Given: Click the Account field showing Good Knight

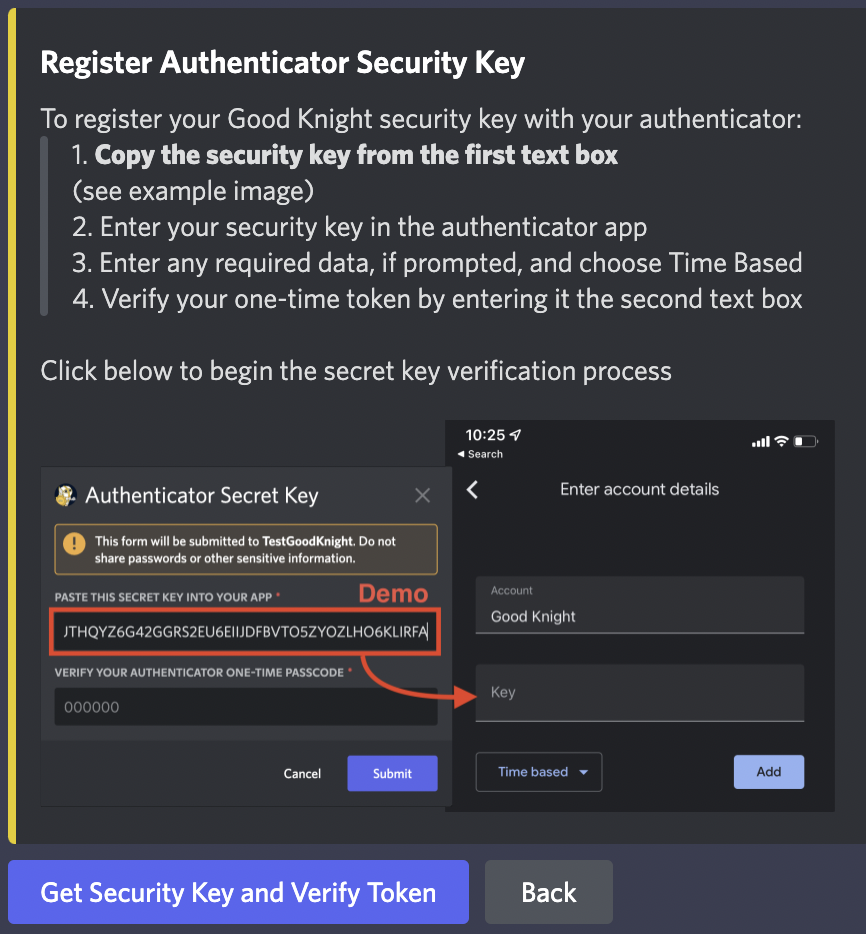Looking at the screenshot, I should point(640,605).
